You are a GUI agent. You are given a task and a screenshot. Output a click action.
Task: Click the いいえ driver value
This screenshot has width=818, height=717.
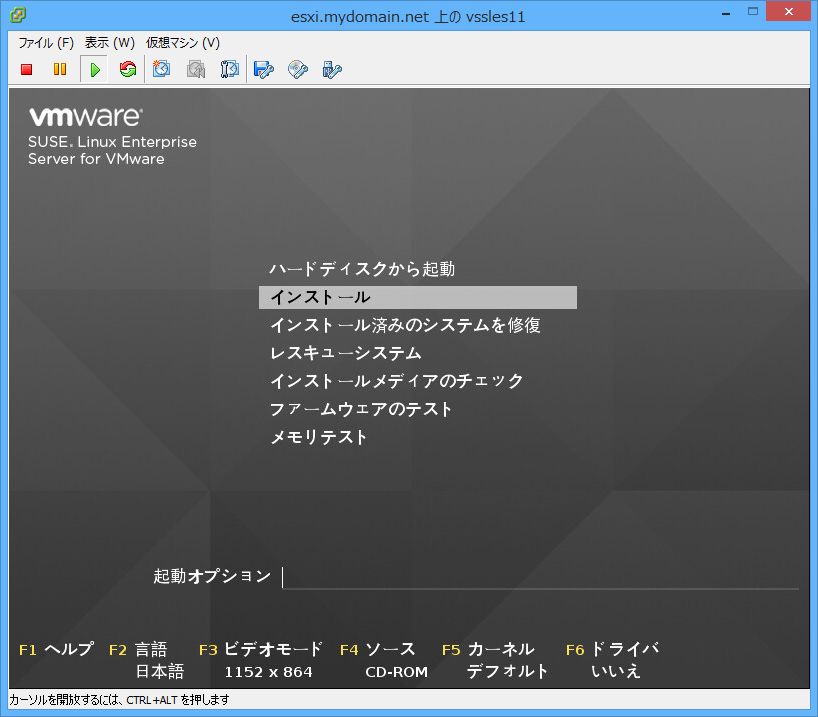click(x=616, y=672)
